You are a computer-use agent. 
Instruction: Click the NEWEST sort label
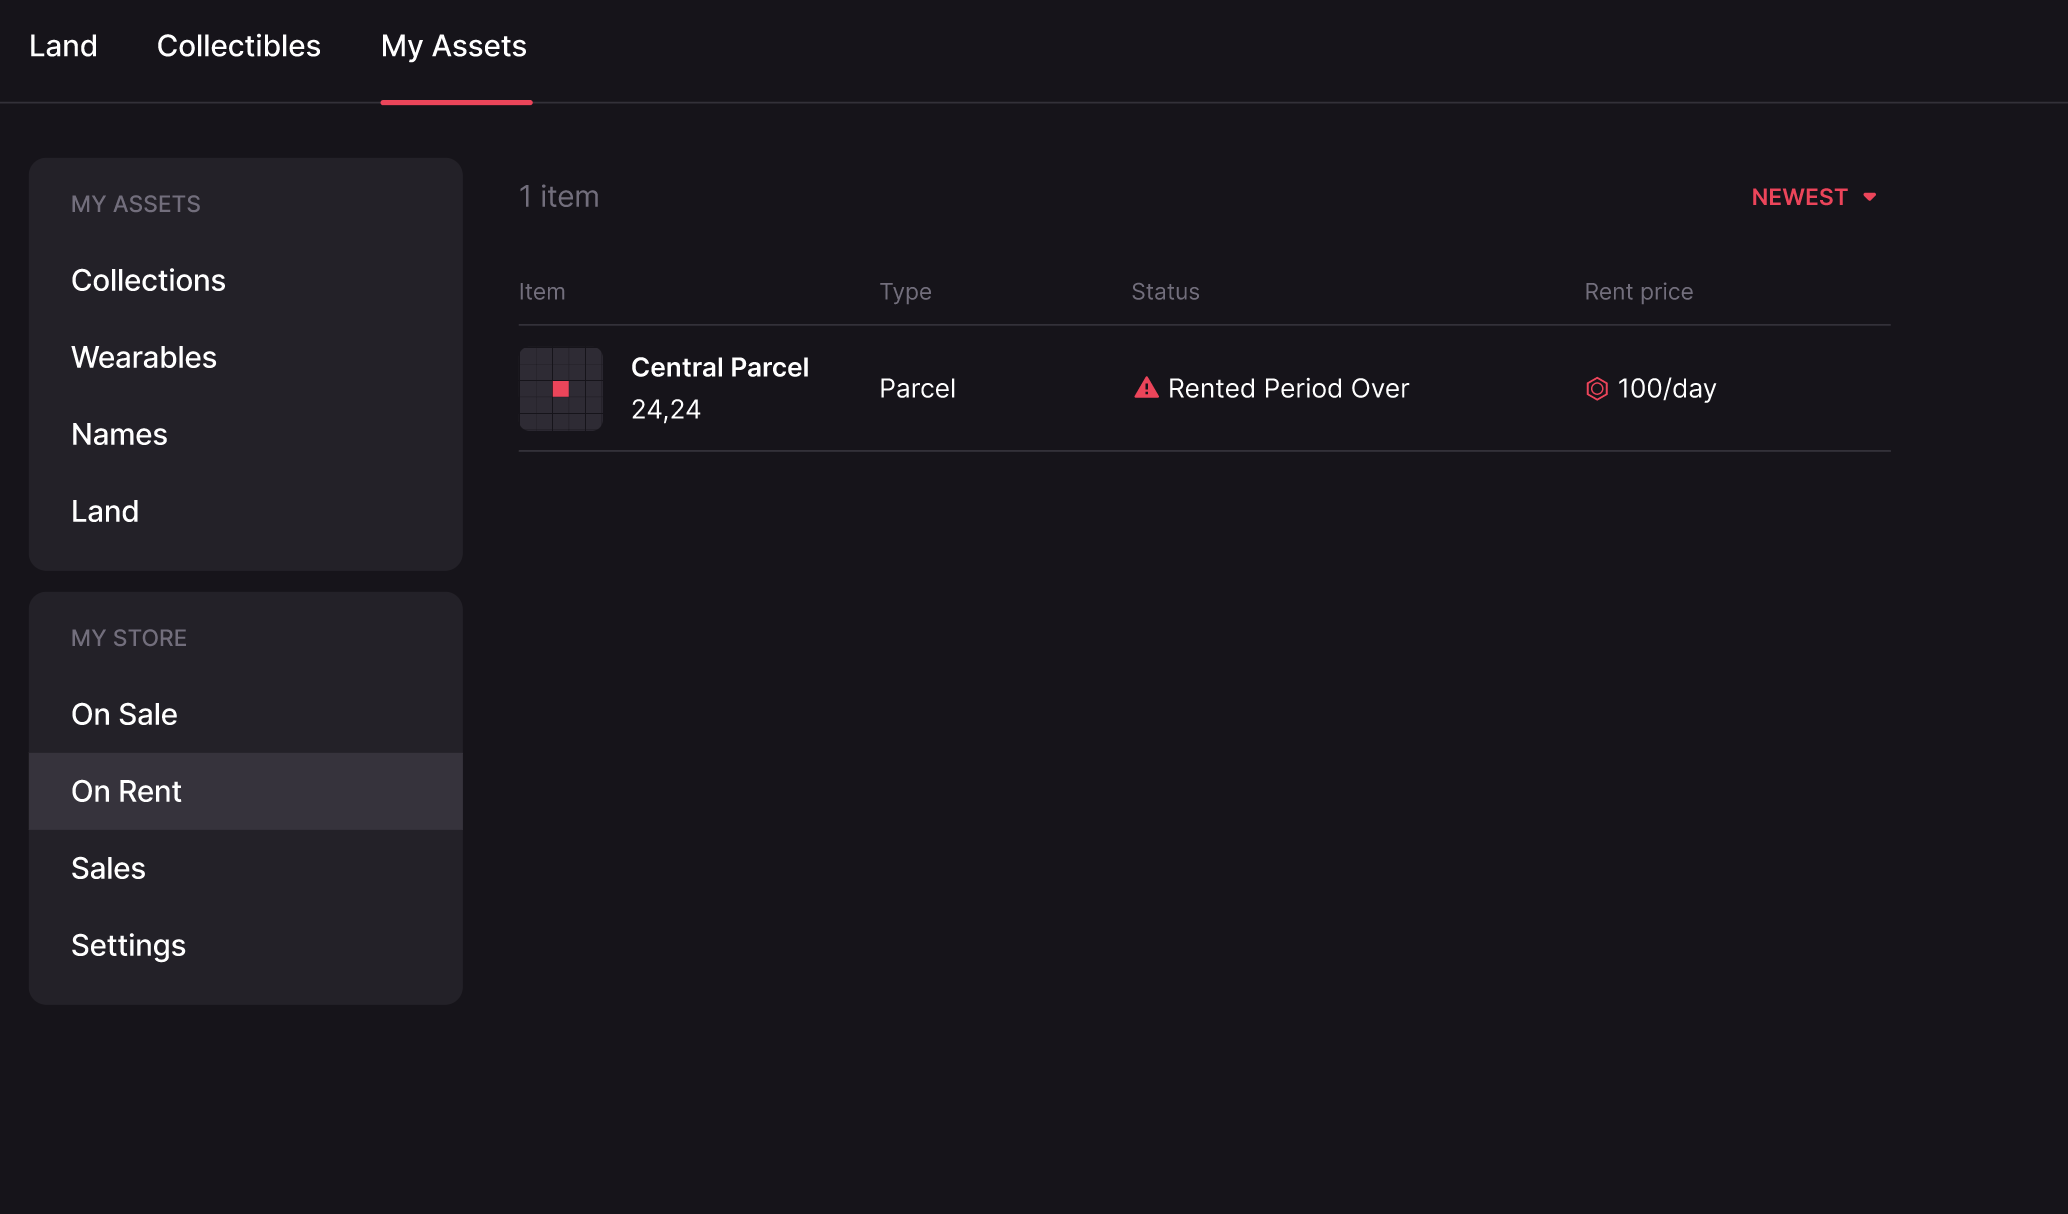click(1799, 197)
